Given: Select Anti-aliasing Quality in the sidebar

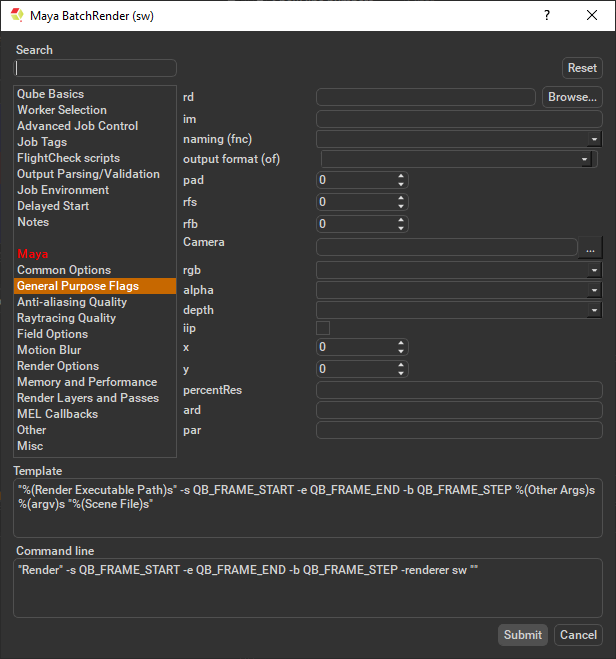Looking at the screenshot, I should (72, 302).
